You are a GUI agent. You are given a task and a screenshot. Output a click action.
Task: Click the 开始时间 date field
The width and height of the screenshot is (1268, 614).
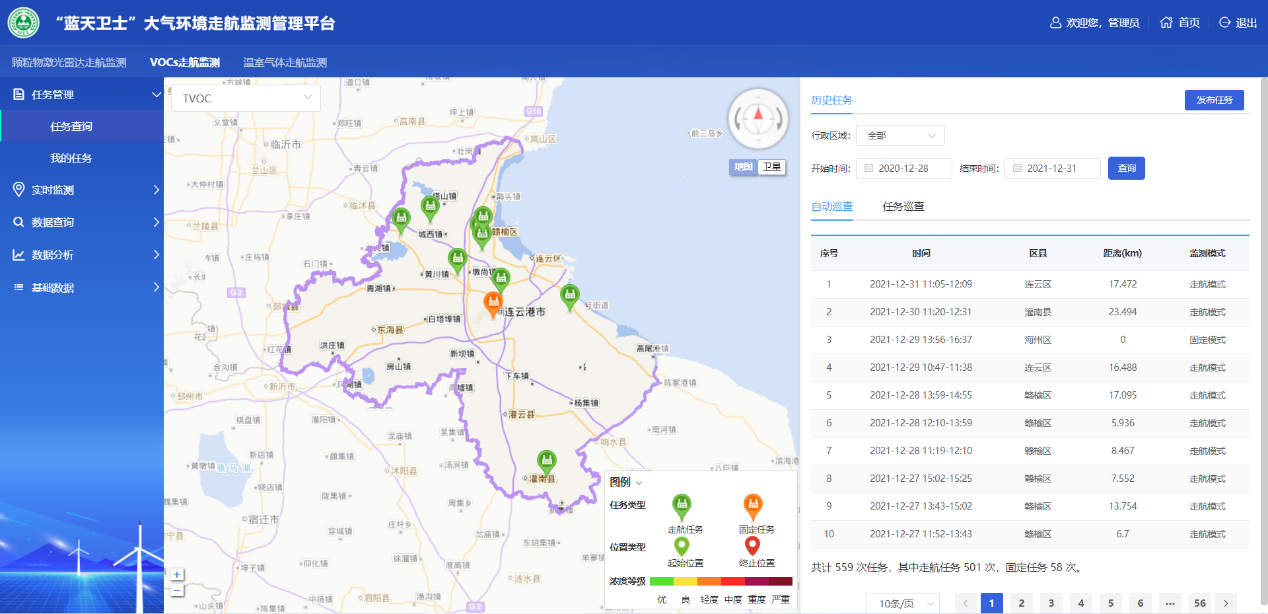pos(904,168)
